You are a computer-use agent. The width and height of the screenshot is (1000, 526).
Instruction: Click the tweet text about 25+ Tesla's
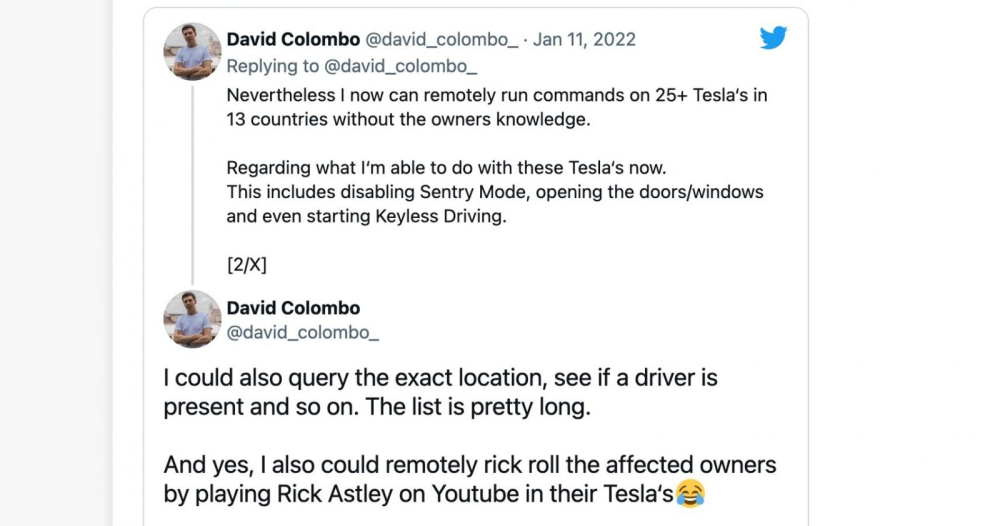(497, 107)
